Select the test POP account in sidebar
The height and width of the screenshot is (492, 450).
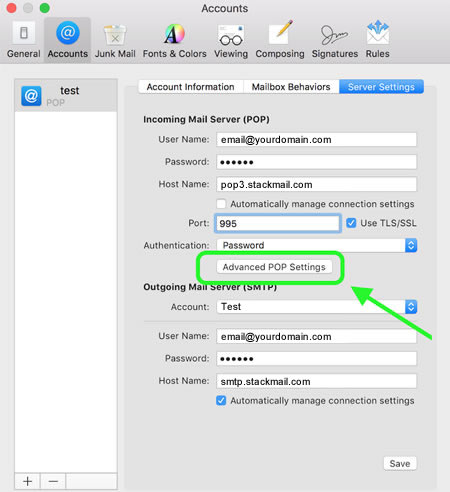pos(66,96)
